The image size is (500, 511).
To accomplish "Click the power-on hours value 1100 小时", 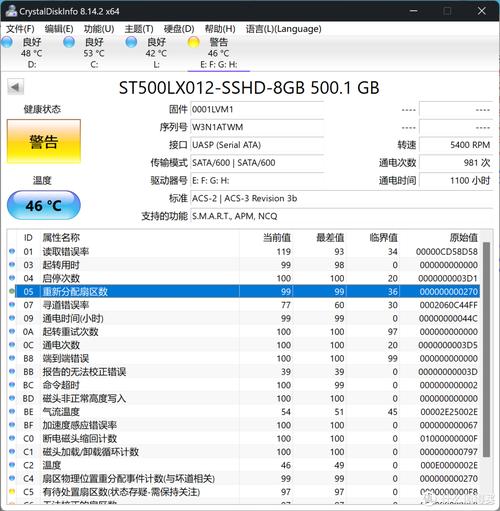I will click(x=456, y=180).
